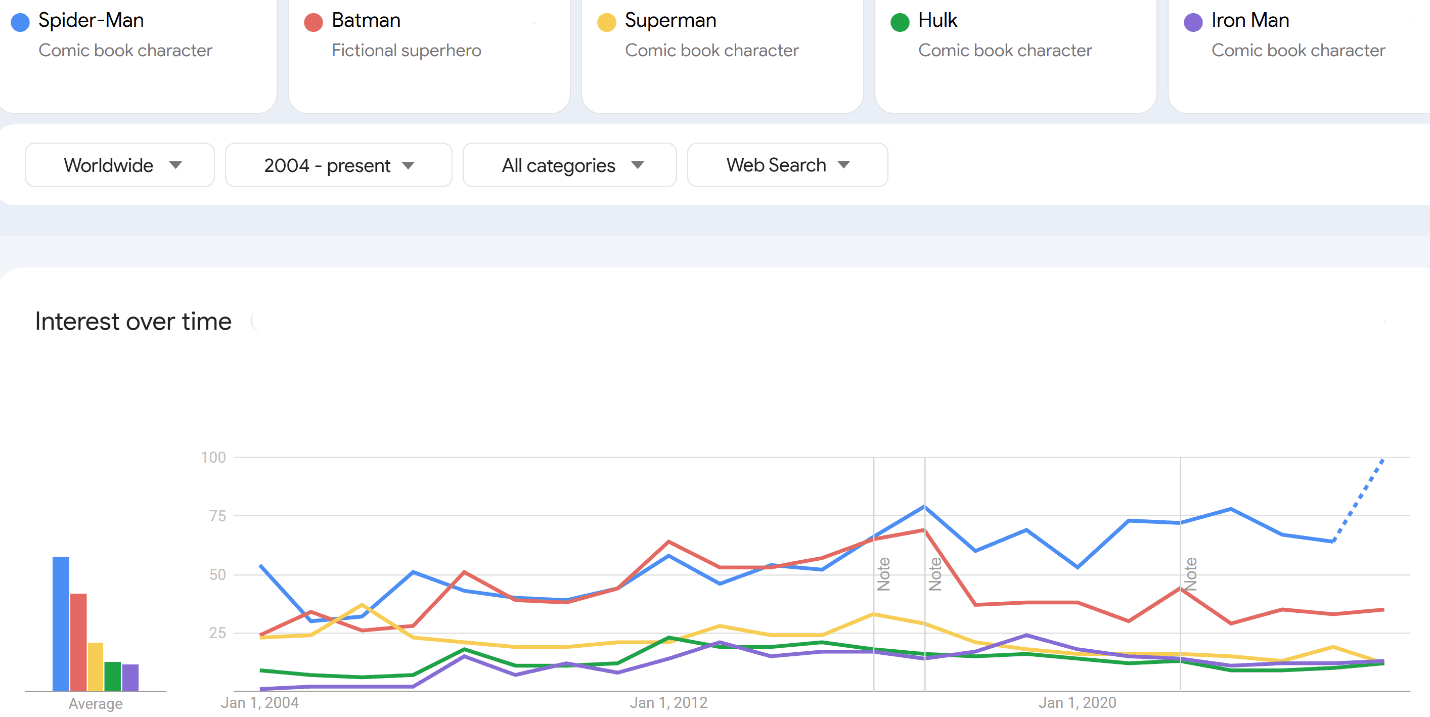Click the yellow Superman average bar
The image size is (1430, 717).
(x=96, y=667)
